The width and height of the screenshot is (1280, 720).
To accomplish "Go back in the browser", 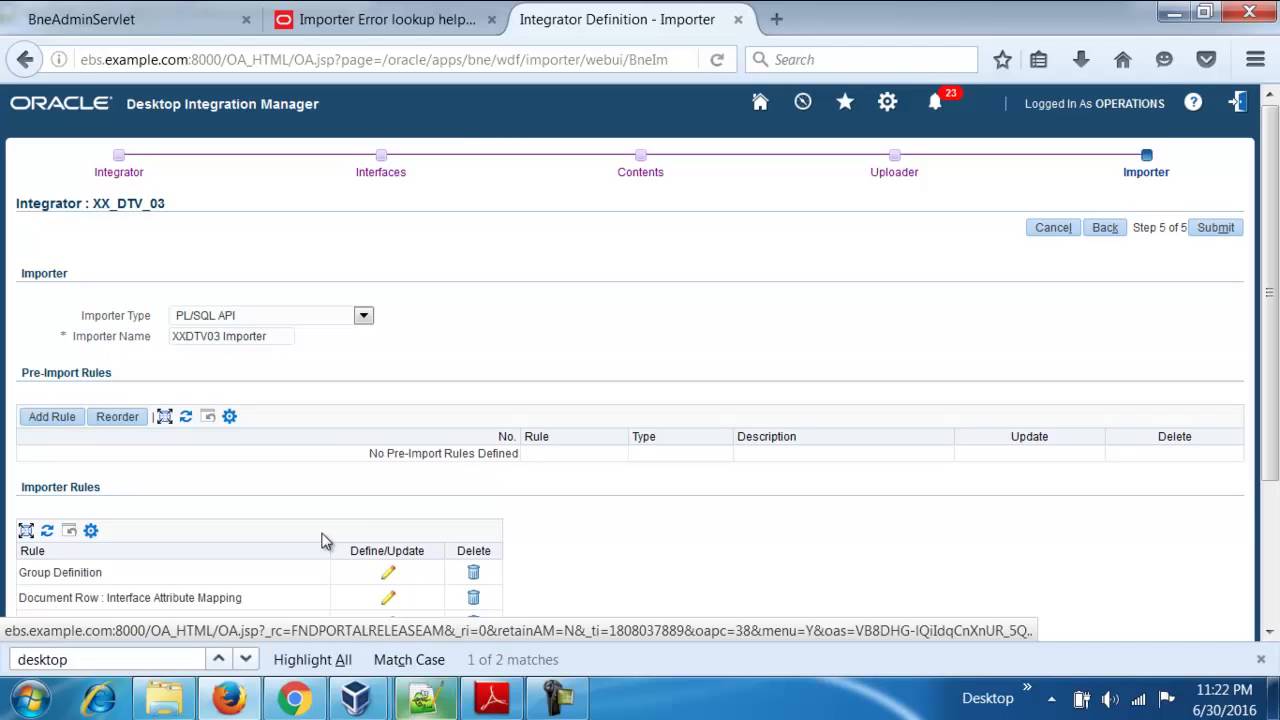I will coord(25,59).
